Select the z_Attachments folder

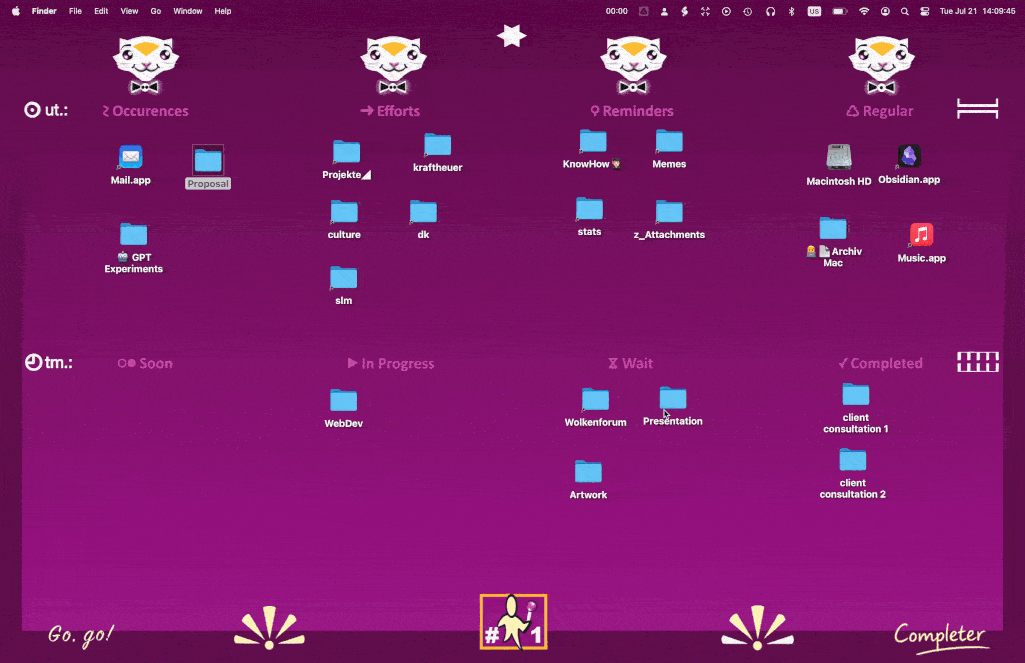669,212
